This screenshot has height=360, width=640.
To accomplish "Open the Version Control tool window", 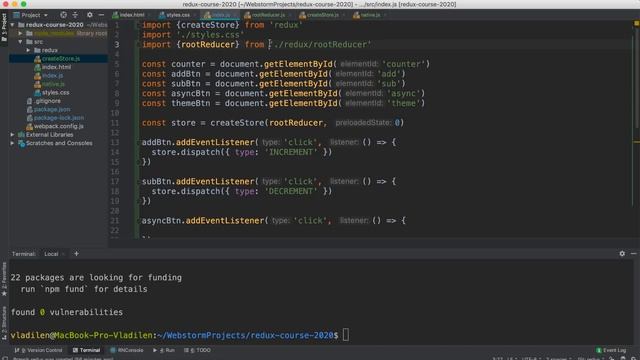I will tap(38, 350).
